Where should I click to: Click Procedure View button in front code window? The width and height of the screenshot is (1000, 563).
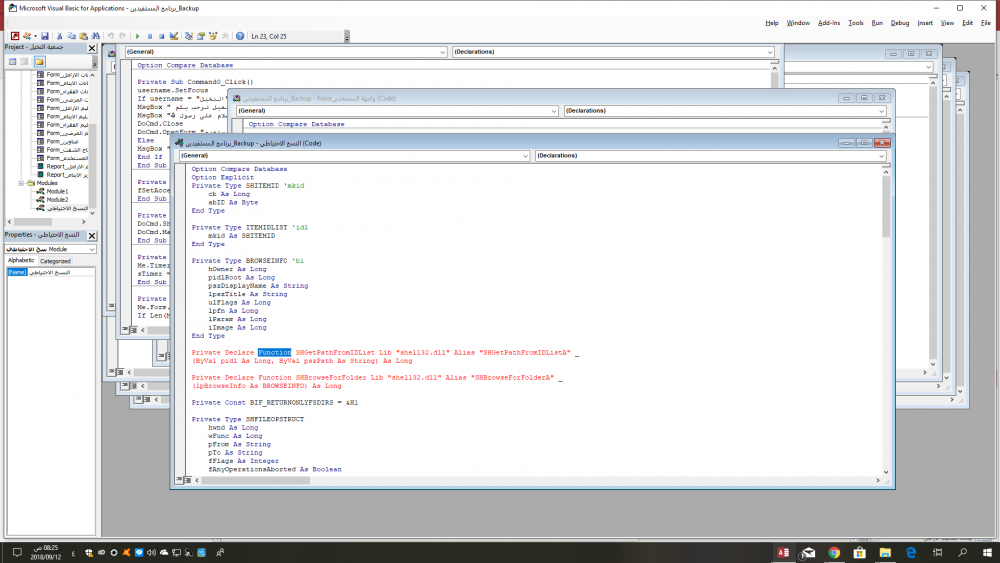click(179, 479)
